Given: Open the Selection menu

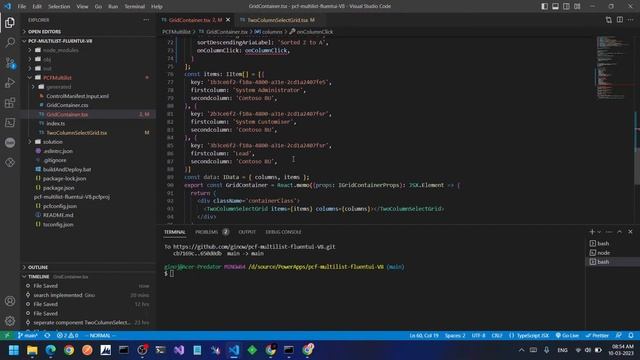Looking at the screenshot, I should [x=59, y=7].
